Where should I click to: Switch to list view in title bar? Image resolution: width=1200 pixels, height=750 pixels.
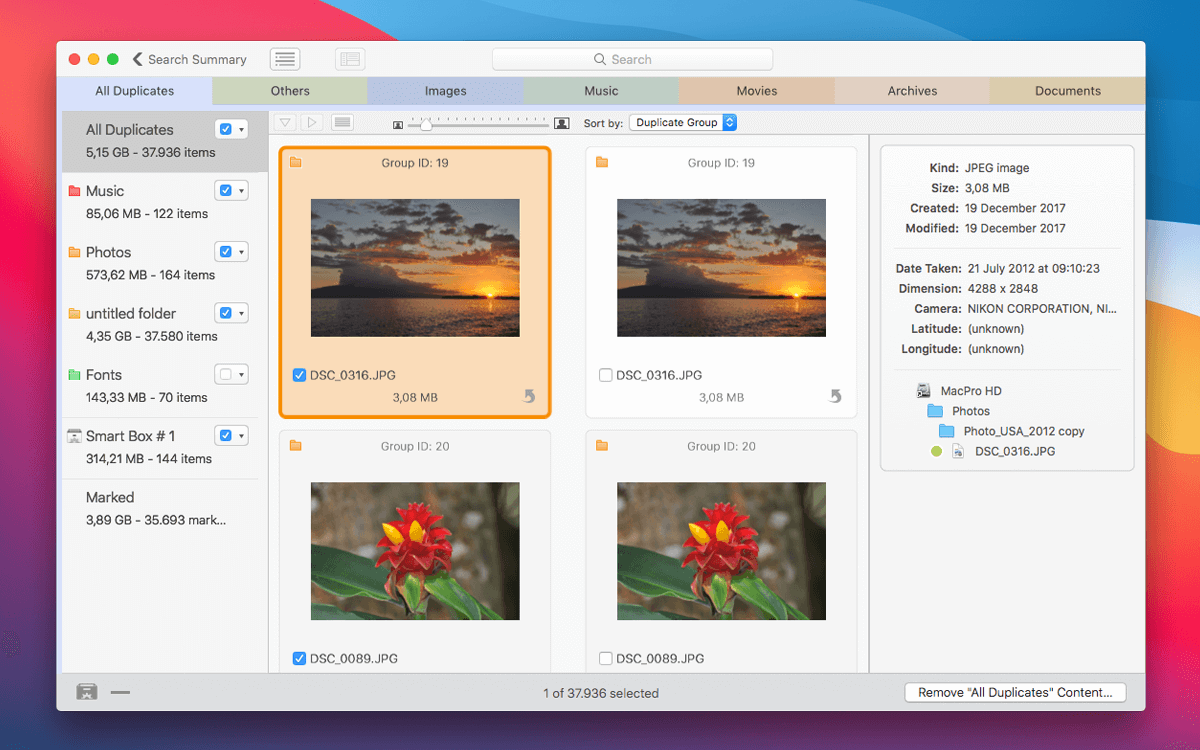[285, 60]
